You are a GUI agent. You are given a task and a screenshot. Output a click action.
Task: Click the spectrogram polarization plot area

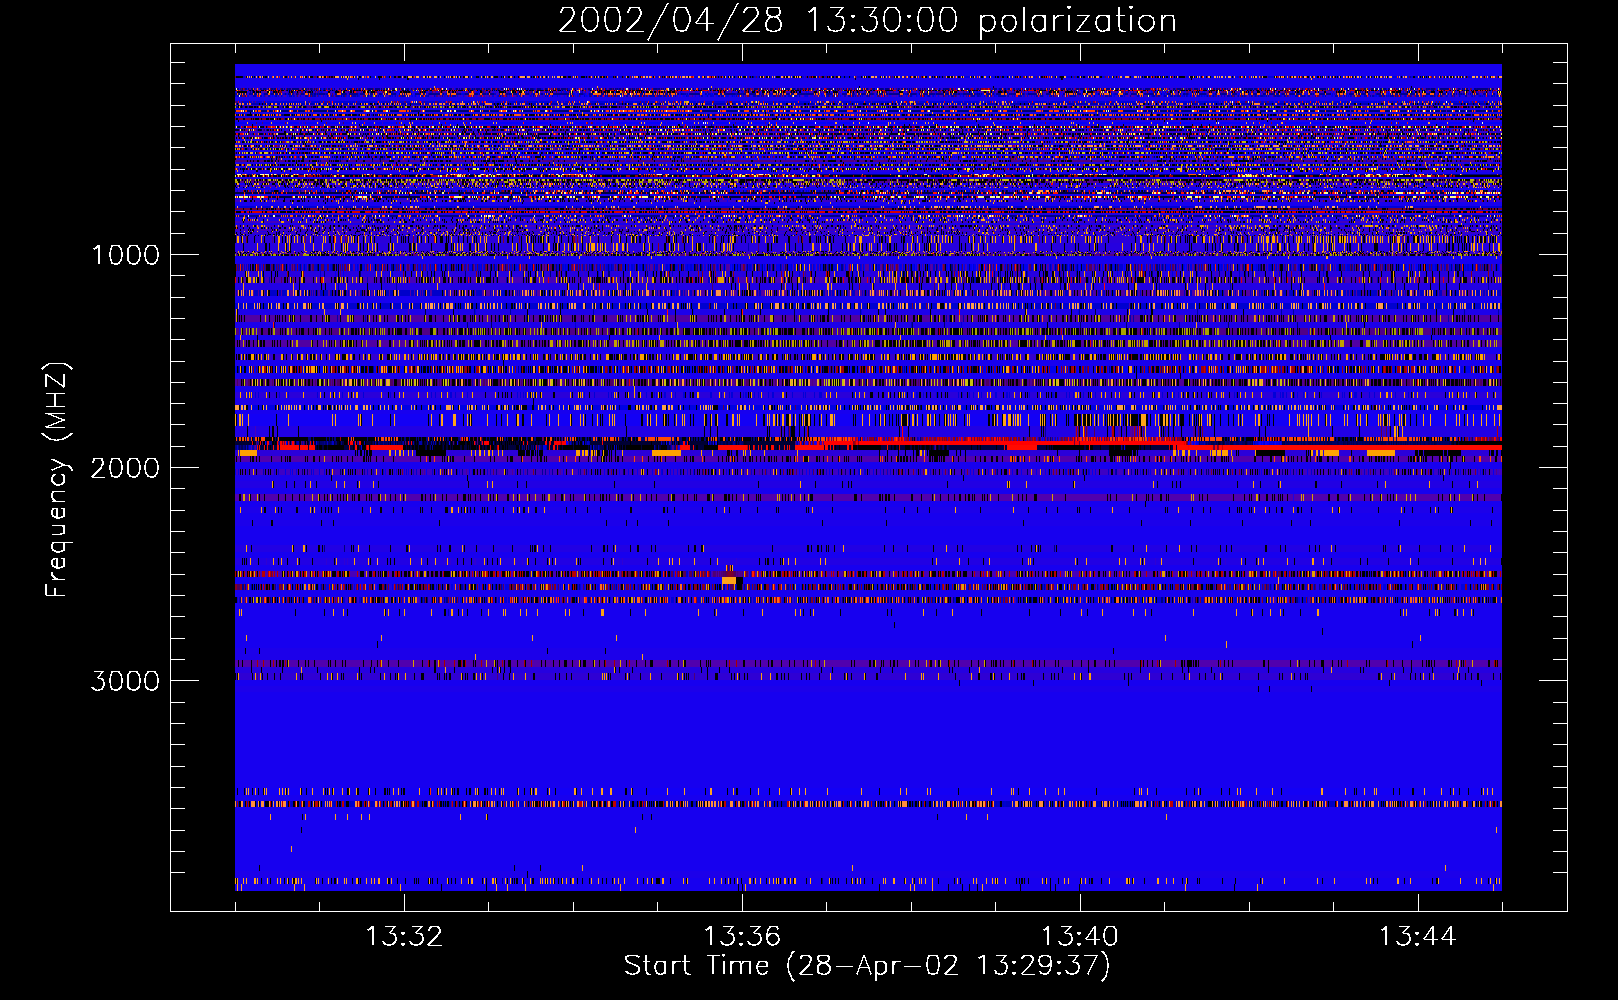click(868, 477)
